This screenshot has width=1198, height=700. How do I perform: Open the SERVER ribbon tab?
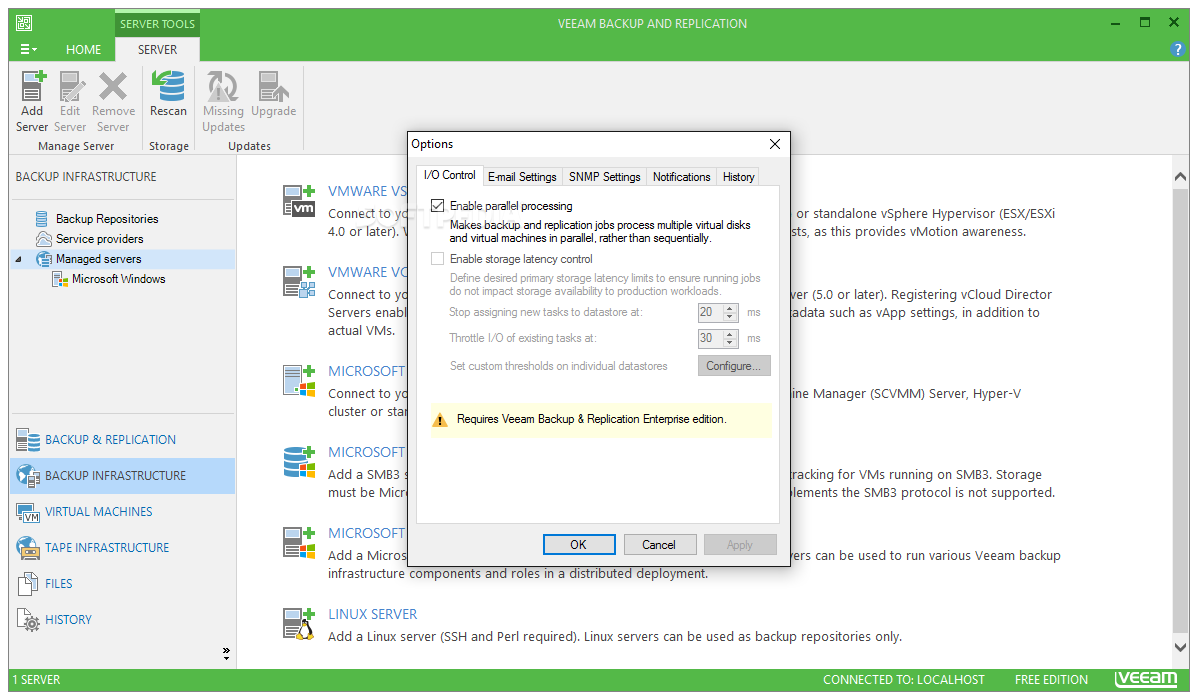pos(157,50)
